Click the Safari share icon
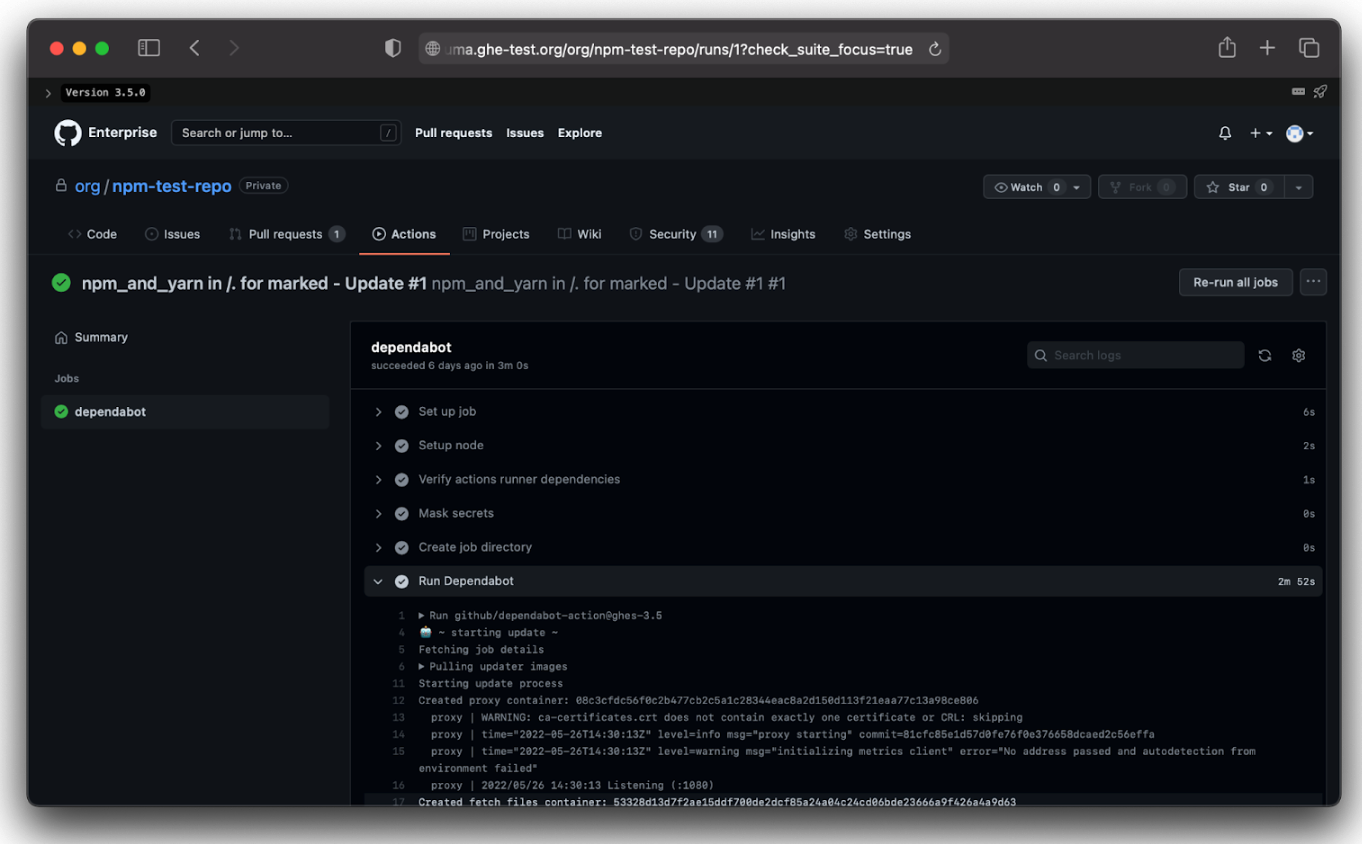The image size is (1362, 844). (1227, 47)
